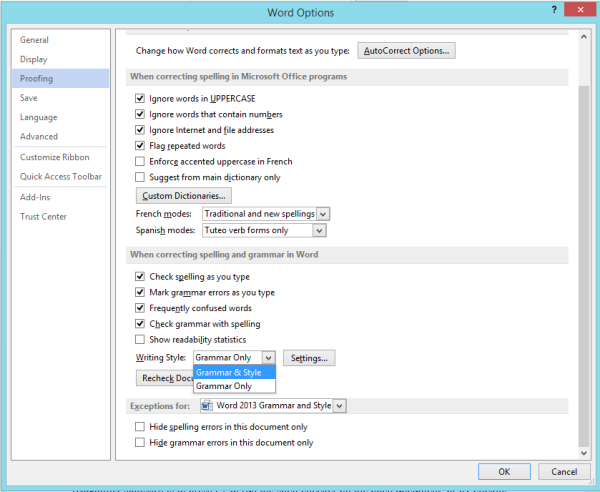Click the Recheck Document button

pyautogui.click(x=165, y=378)
